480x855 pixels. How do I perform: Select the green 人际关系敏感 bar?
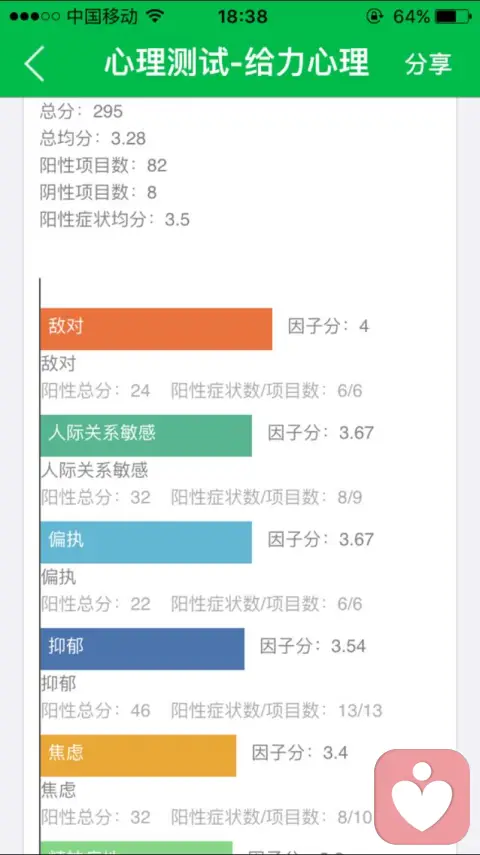pyautogui.click(x=146, y=435)
